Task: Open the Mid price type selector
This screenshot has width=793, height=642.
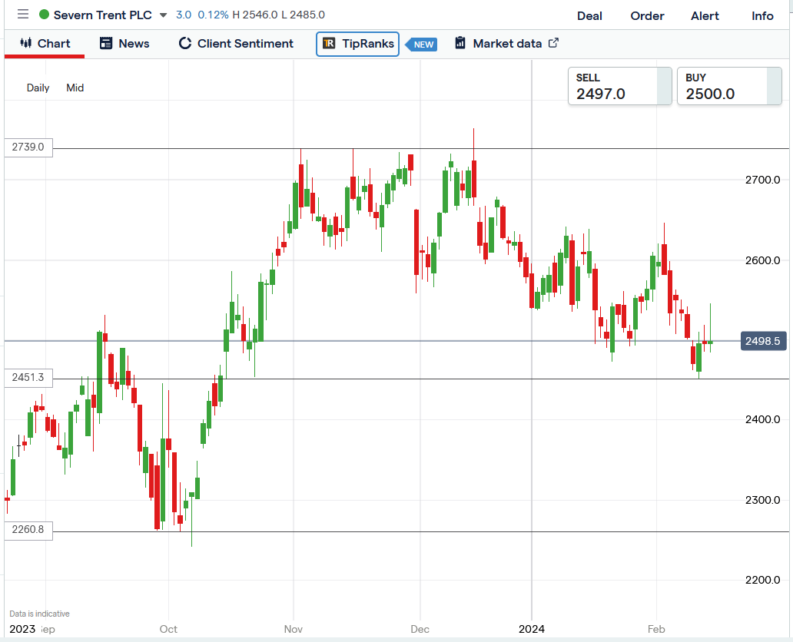Action: tap(75, 88)
